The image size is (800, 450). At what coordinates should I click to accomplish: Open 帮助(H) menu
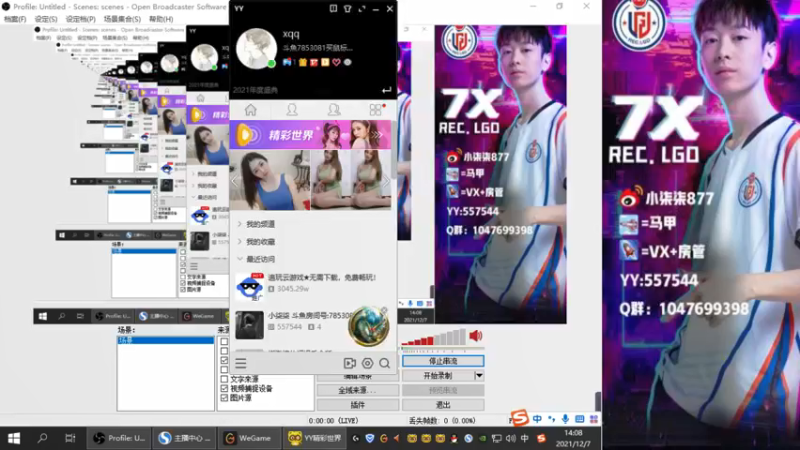click(161, 19)
